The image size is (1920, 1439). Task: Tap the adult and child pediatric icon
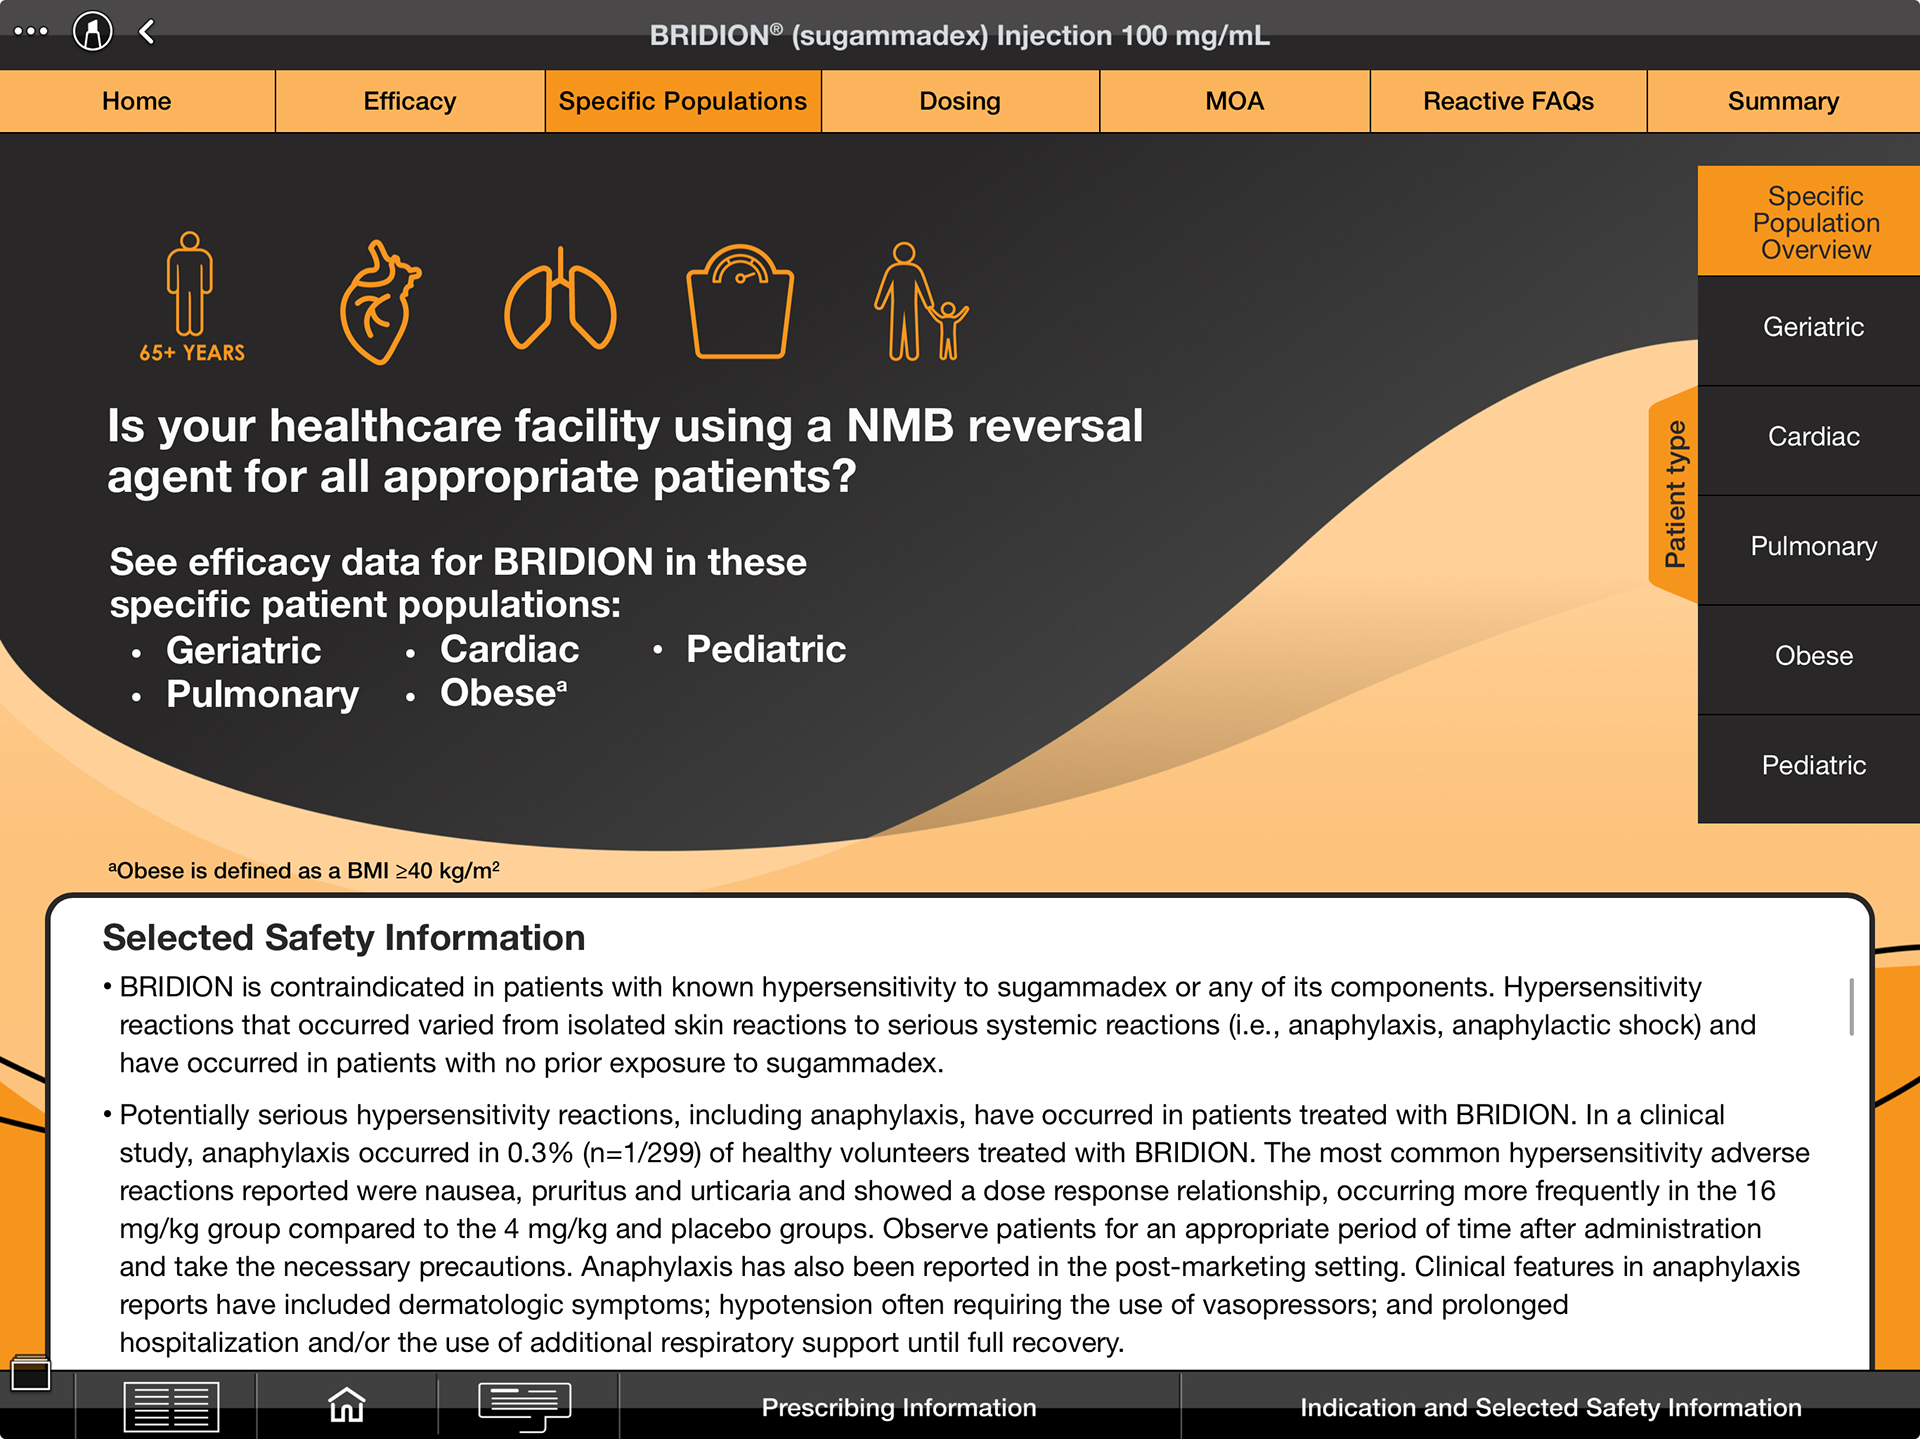point(921,301)
